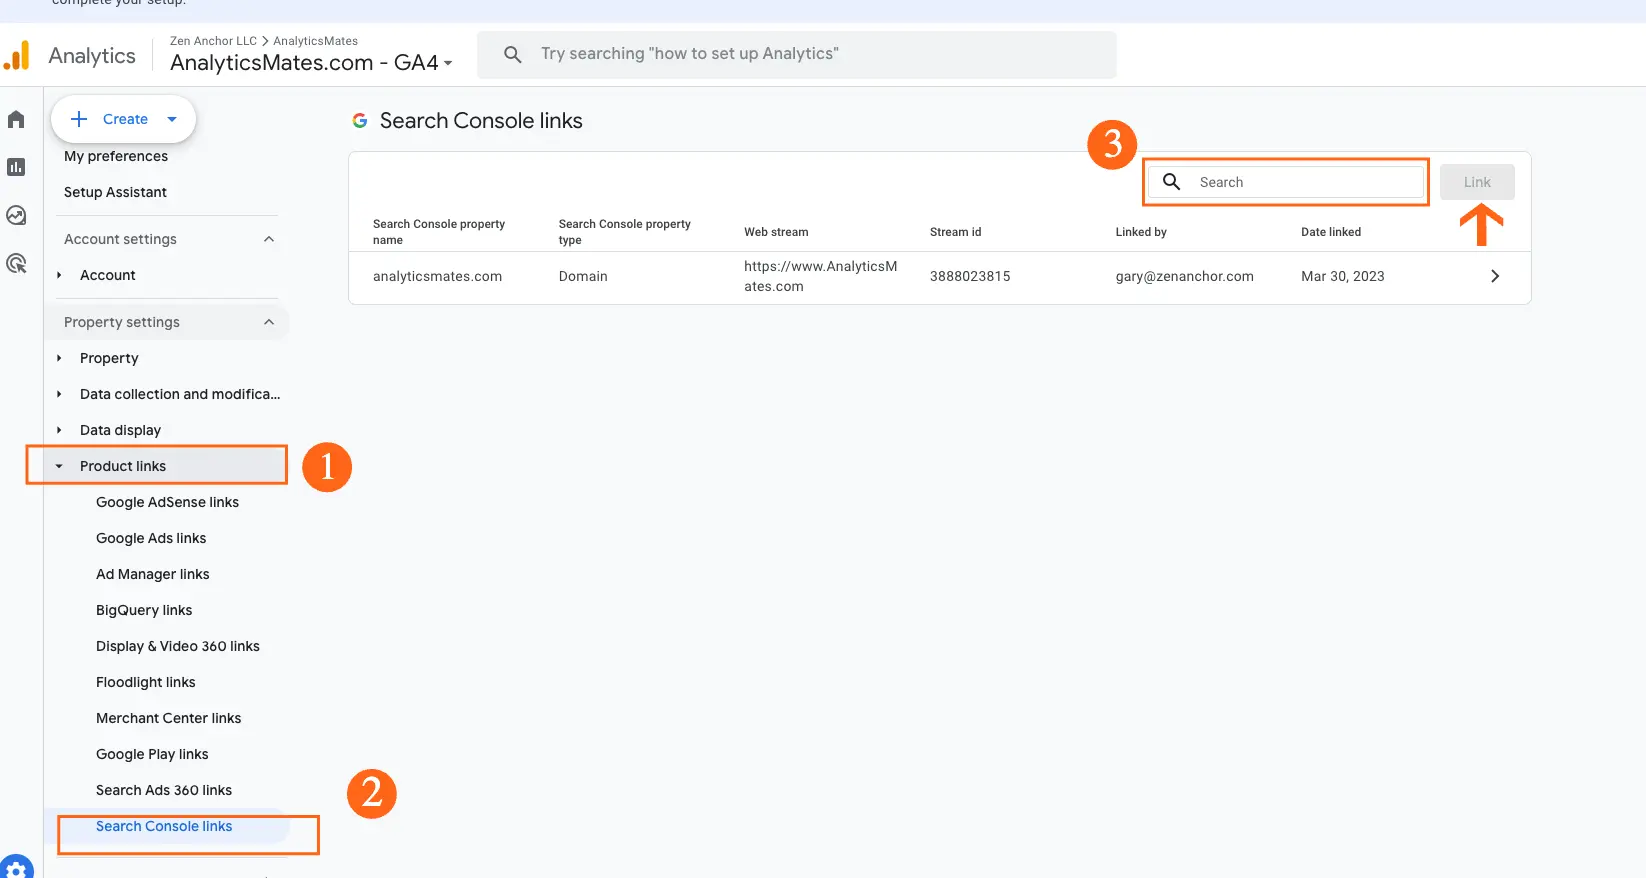Open the Advertising target icon
This screenshot has width=1646, height=878.
click(16, 263)
